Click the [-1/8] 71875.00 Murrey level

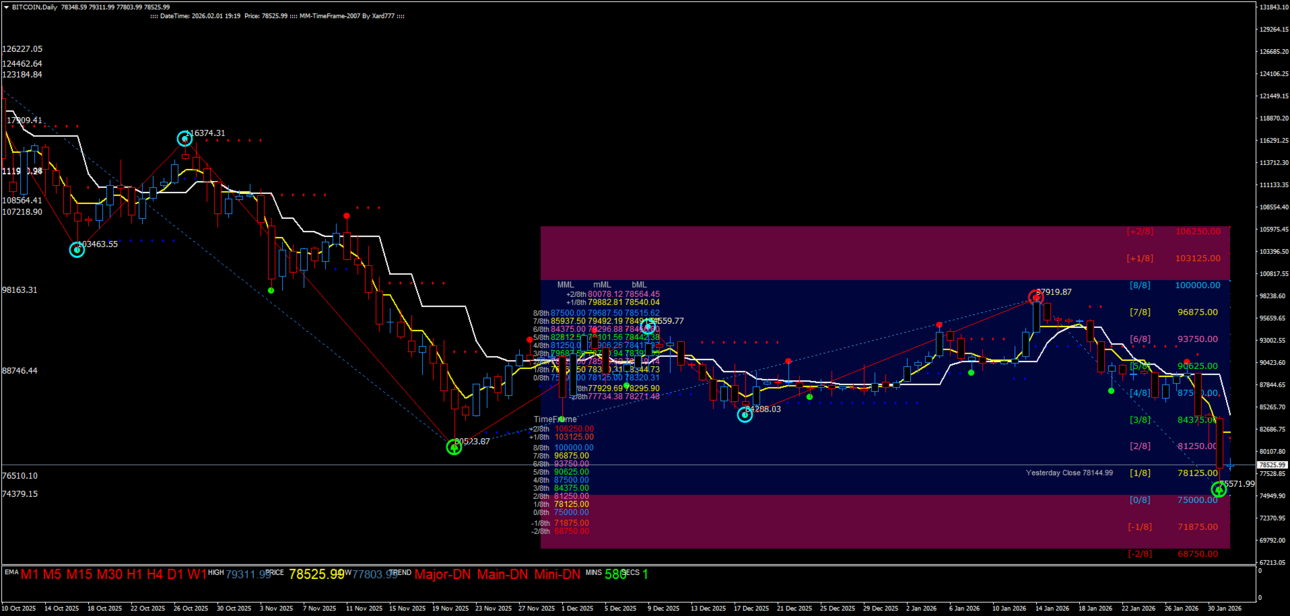1174,527
